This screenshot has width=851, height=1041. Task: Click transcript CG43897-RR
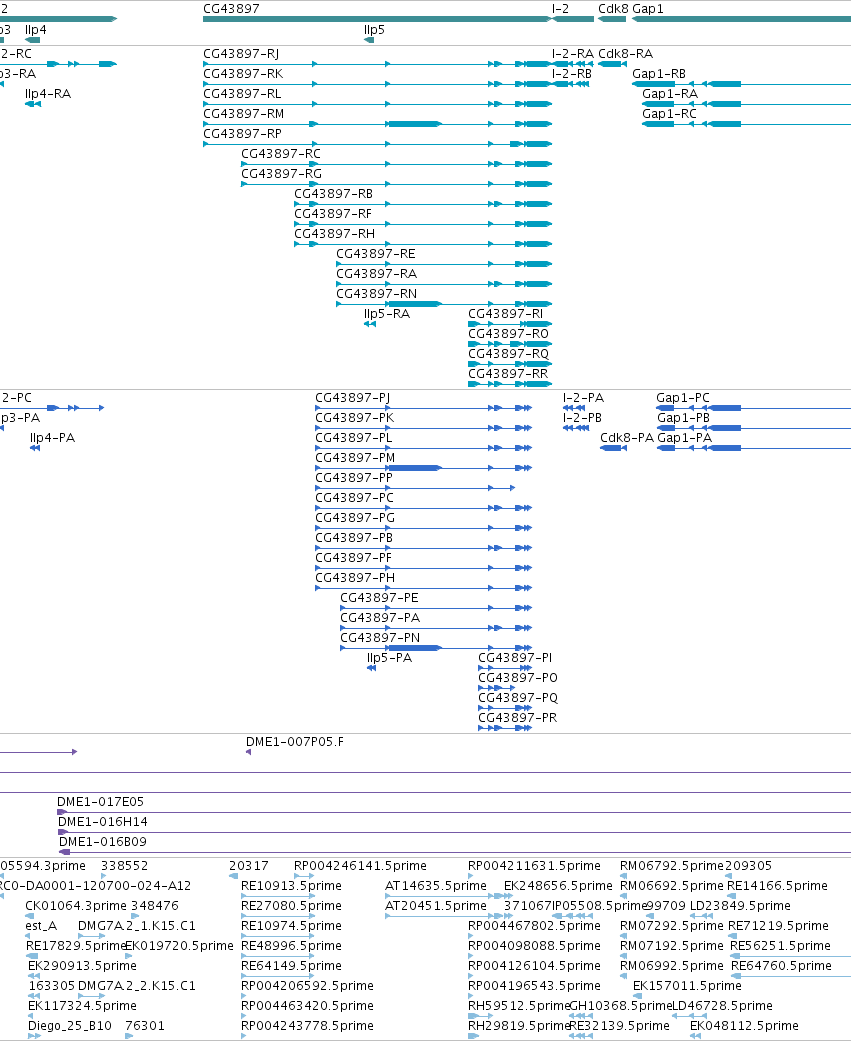coord(508,372)
